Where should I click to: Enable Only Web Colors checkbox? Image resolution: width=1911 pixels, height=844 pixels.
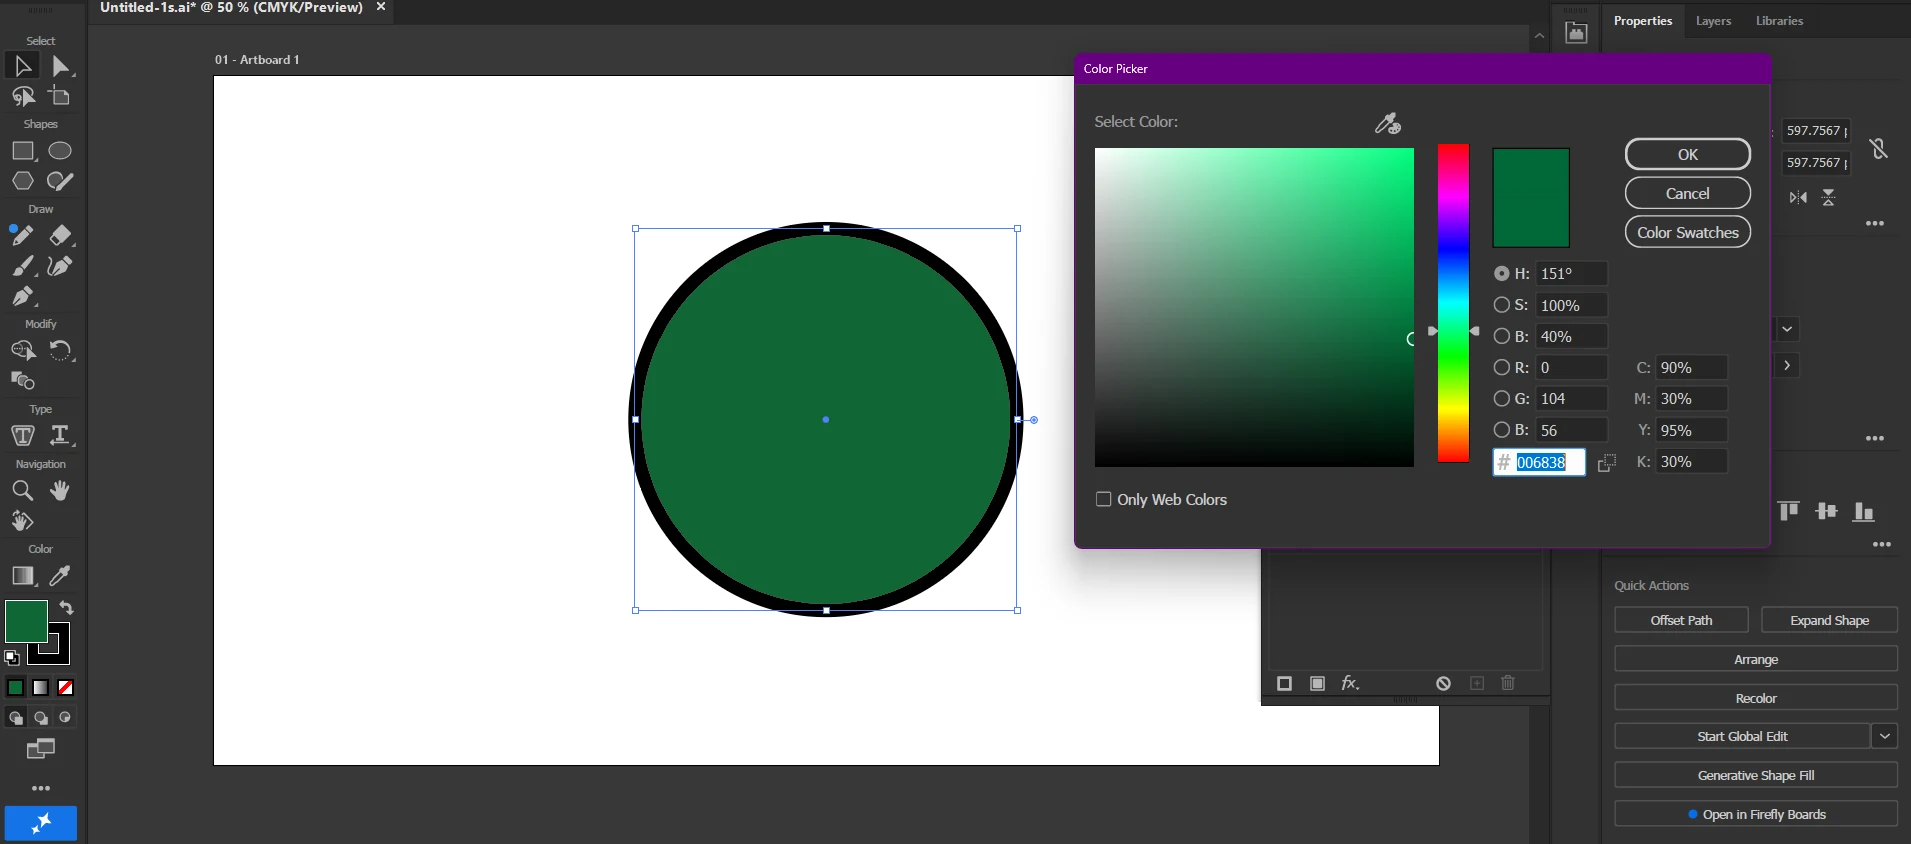click(x=1103, y=499)
